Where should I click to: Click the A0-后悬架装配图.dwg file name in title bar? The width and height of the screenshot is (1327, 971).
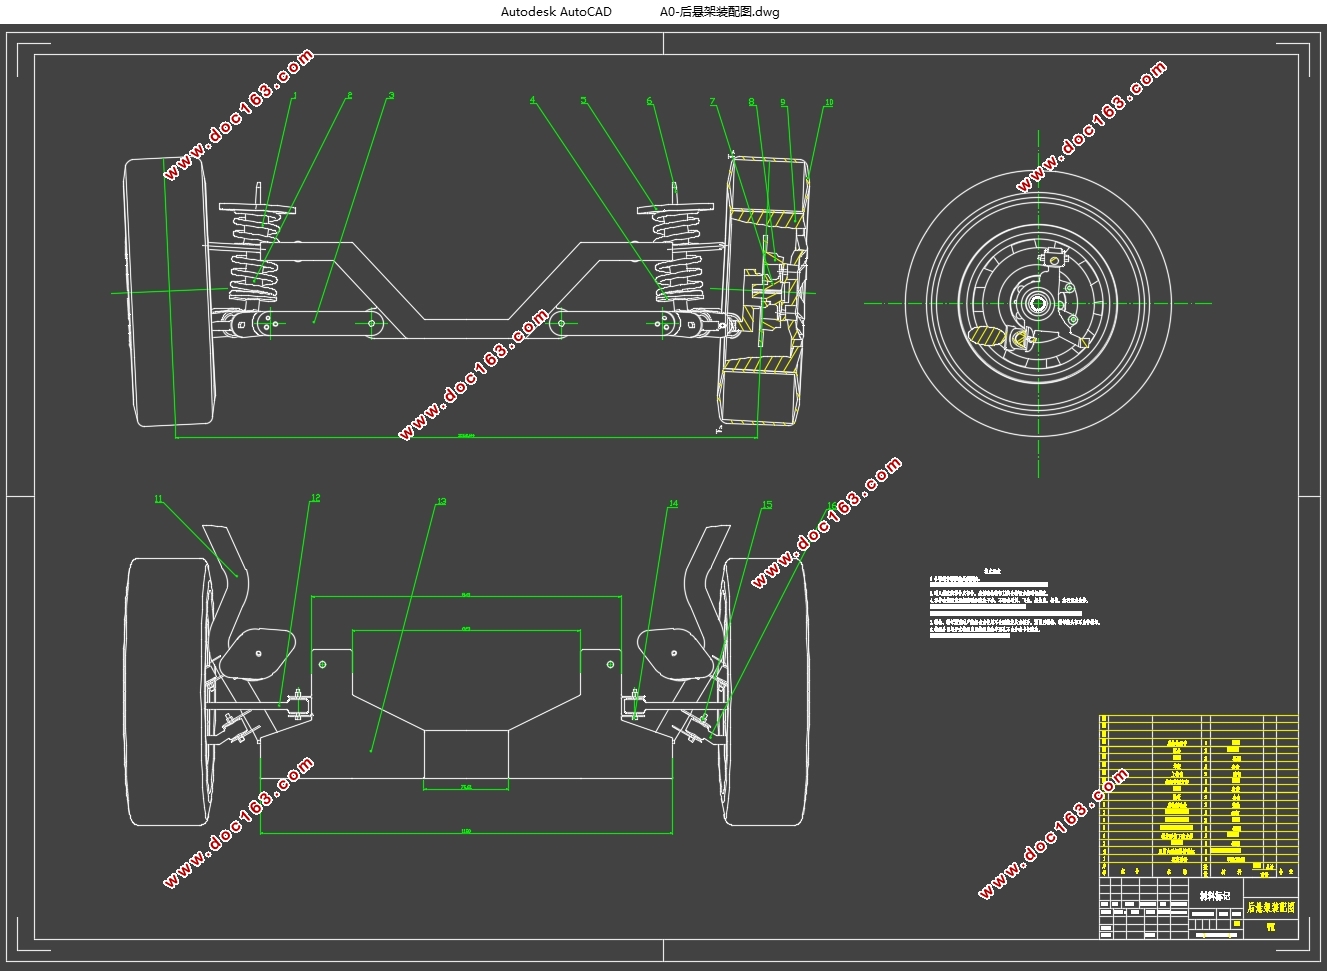pos(719,12)
